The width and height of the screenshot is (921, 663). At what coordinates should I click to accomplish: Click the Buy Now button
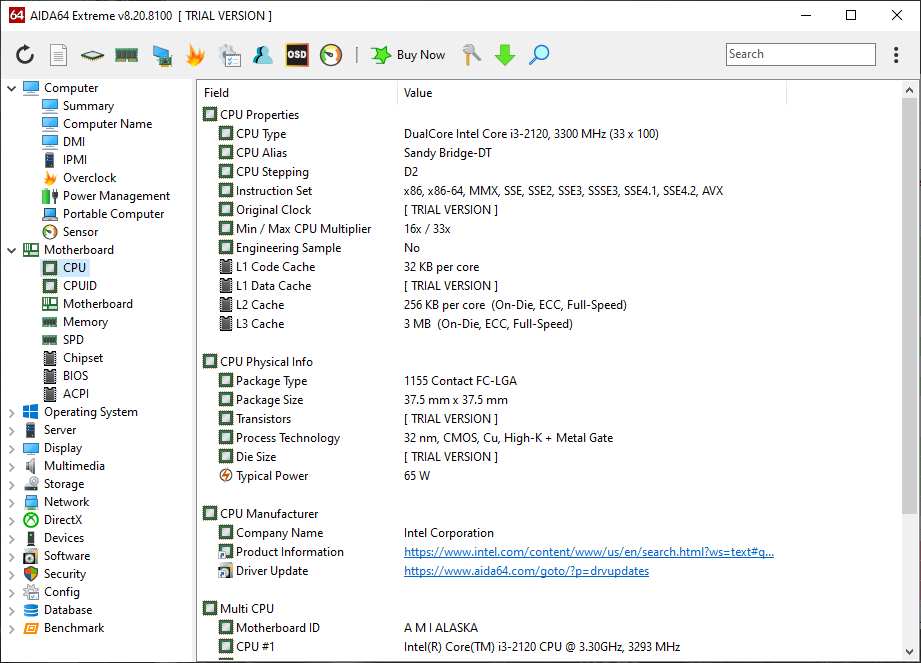click(408, 55)
